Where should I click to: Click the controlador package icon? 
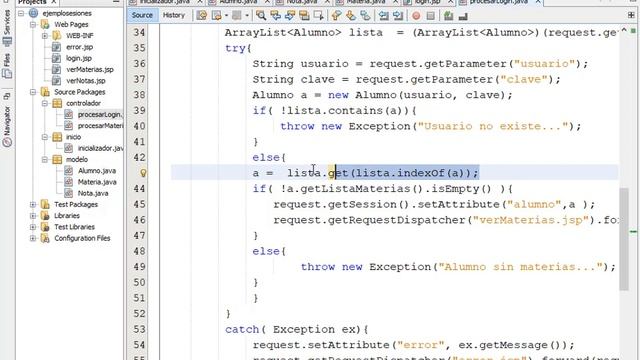[x=57, y=103]
